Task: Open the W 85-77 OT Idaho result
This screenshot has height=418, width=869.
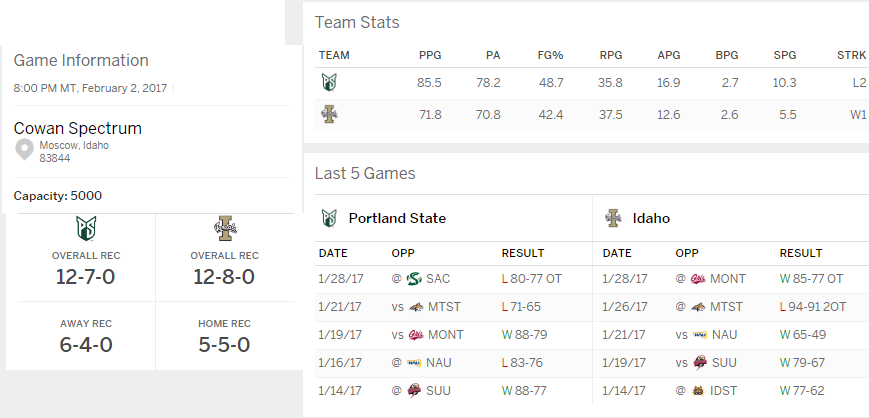Action: [x=811, y=279]
